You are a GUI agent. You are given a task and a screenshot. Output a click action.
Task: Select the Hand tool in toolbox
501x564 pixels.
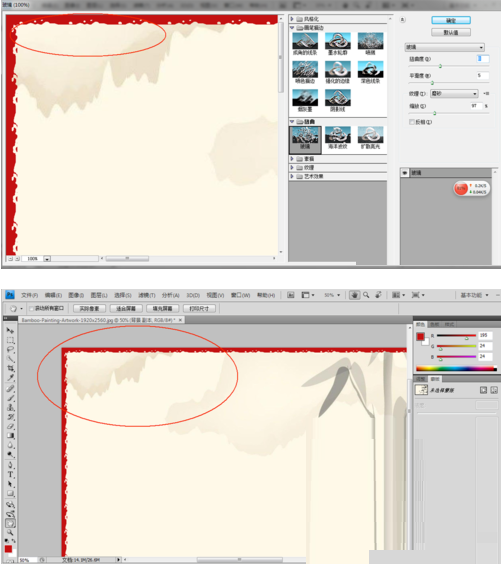[10, 524]
